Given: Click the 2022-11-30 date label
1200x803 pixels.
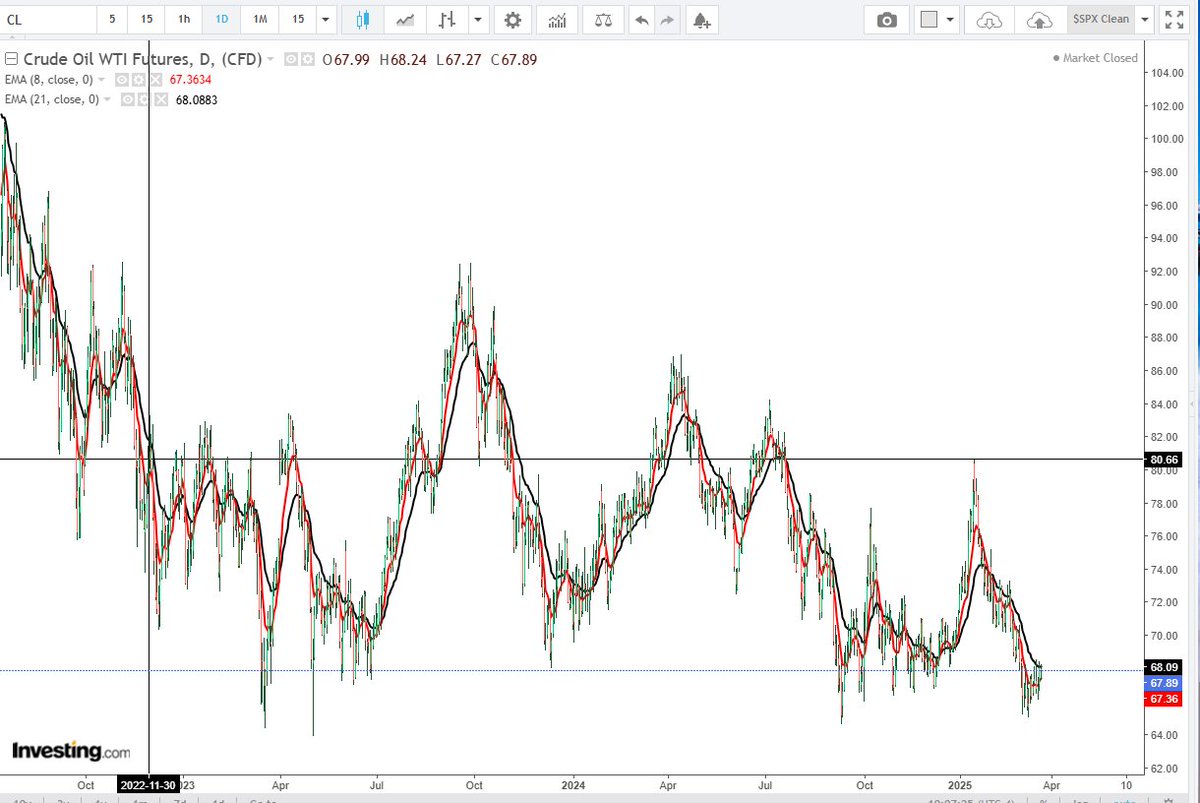Looking at the screenshot, I should click(x=148, y=785).
